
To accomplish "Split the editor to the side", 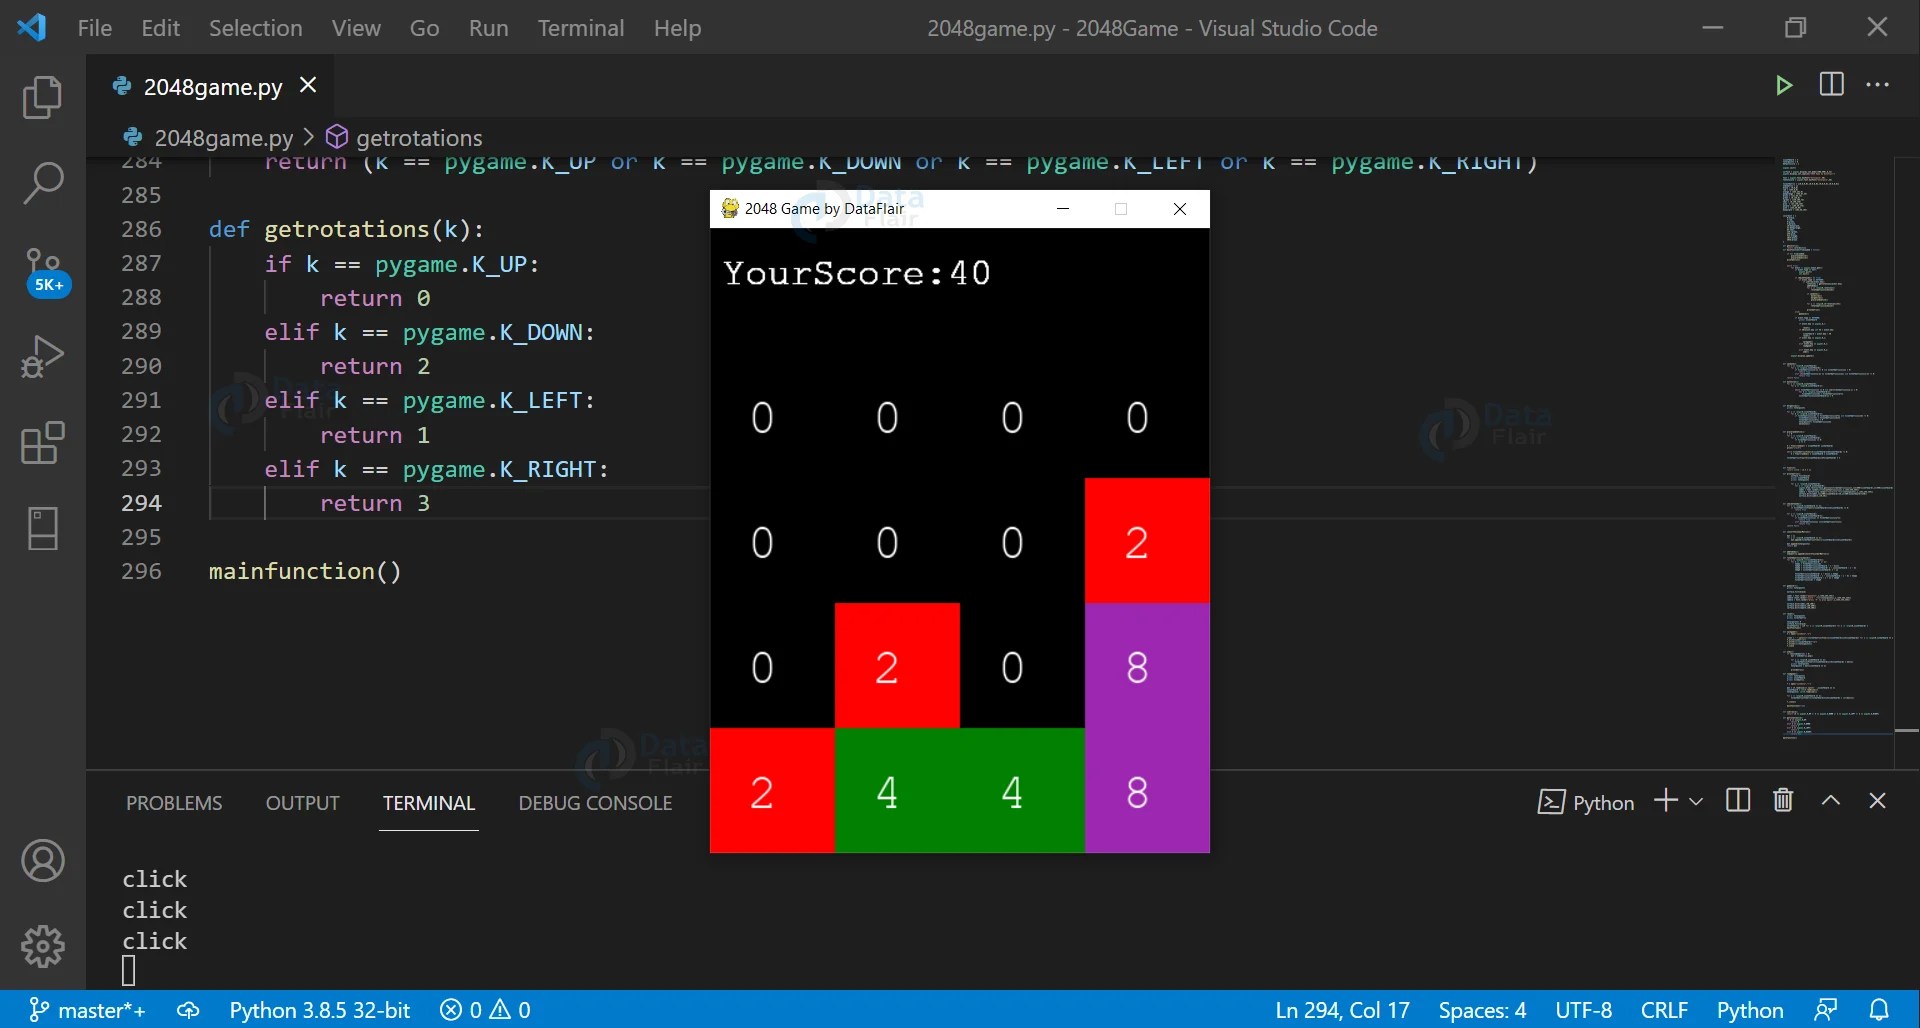I will point(1833,85).
